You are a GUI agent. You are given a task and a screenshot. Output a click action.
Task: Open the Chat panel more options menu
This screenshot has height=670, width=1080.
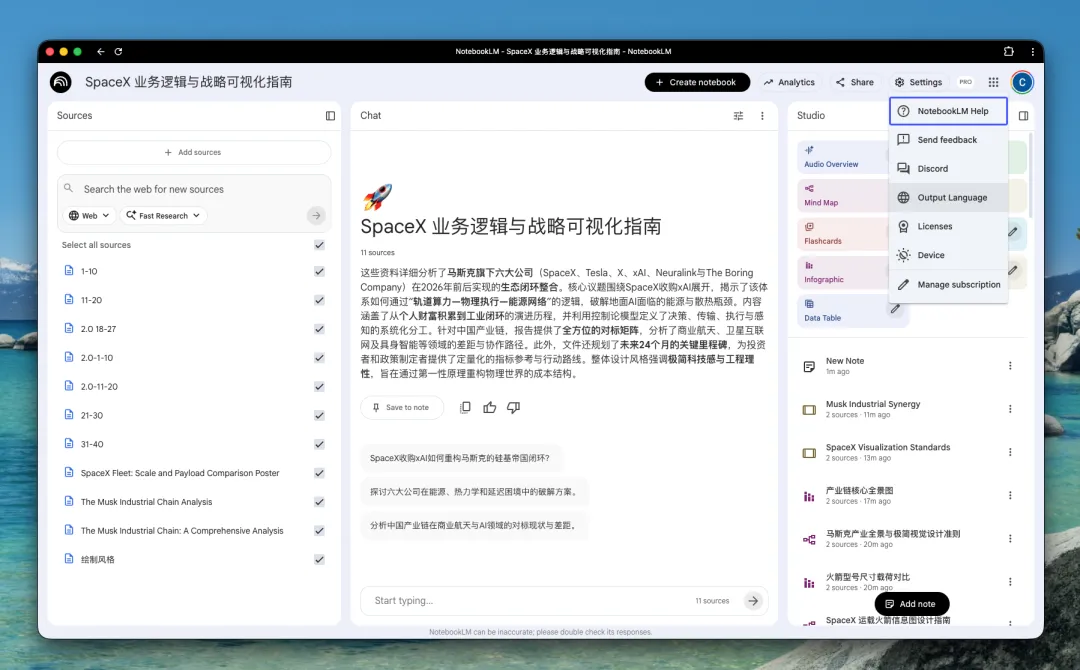click(x=762, y=116)
